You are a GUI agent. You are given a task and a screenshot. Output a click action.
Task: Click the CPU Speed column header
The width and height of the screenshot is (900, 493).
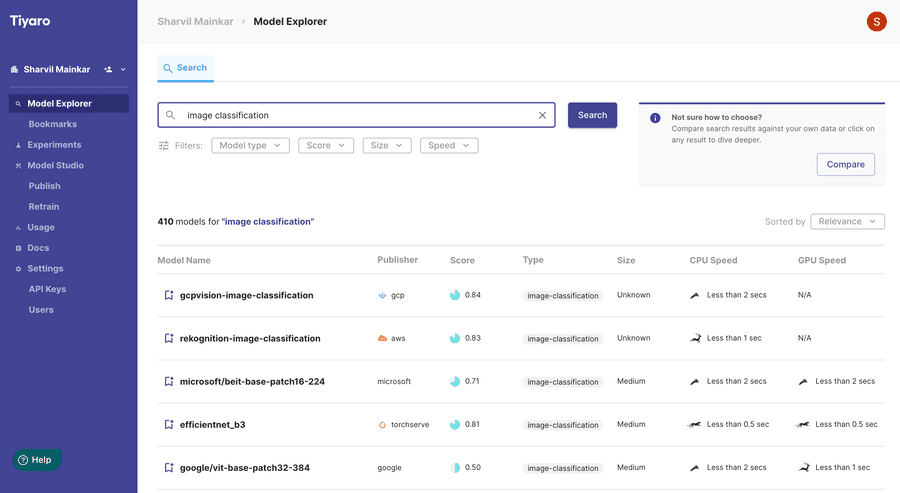coord(713,260)
